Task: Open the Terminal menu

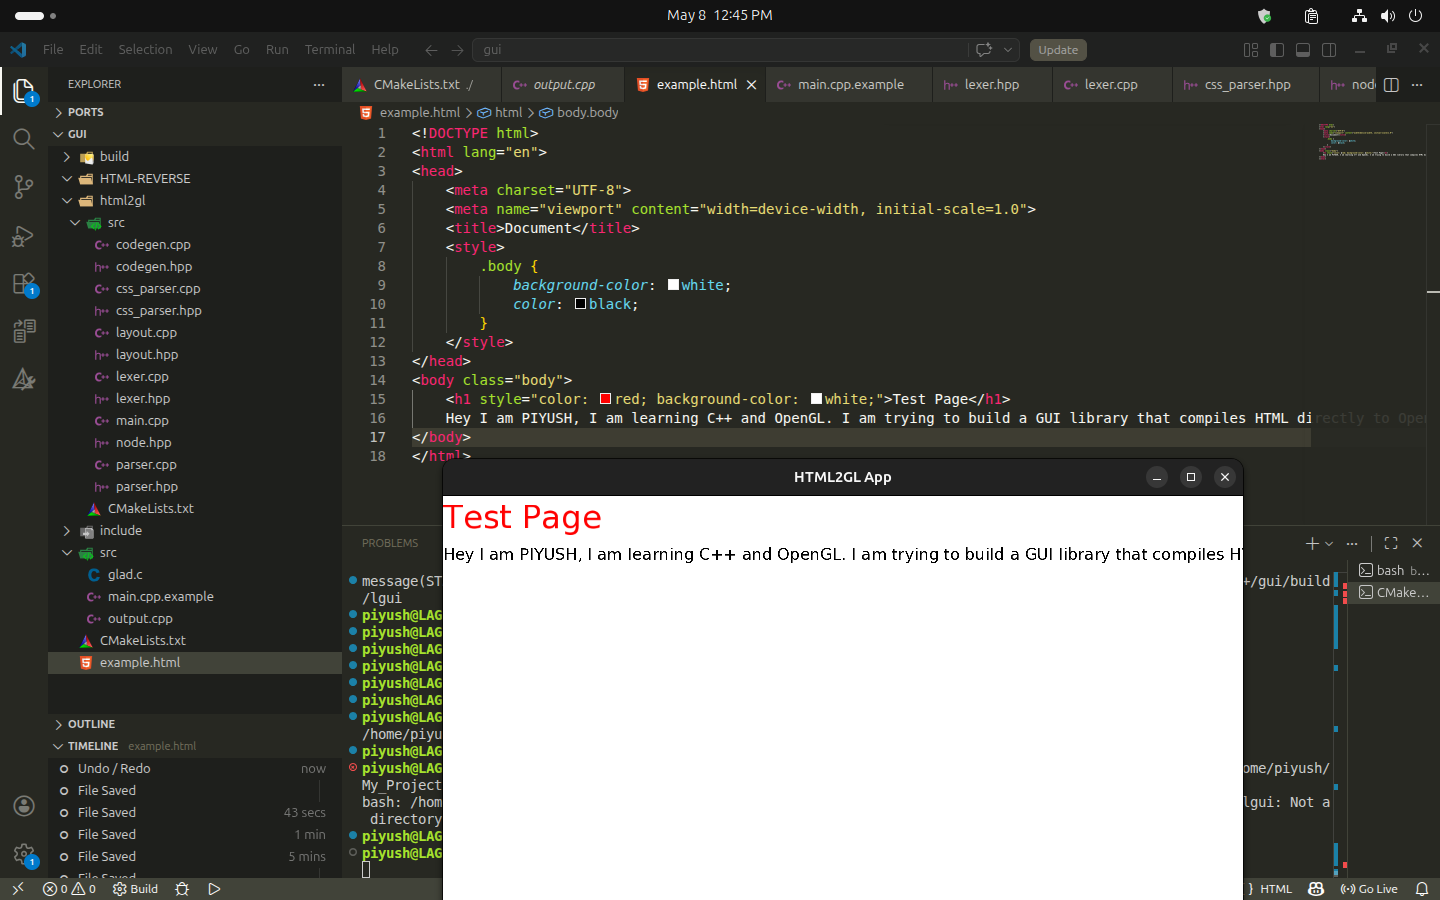Action: click(329, 50)
